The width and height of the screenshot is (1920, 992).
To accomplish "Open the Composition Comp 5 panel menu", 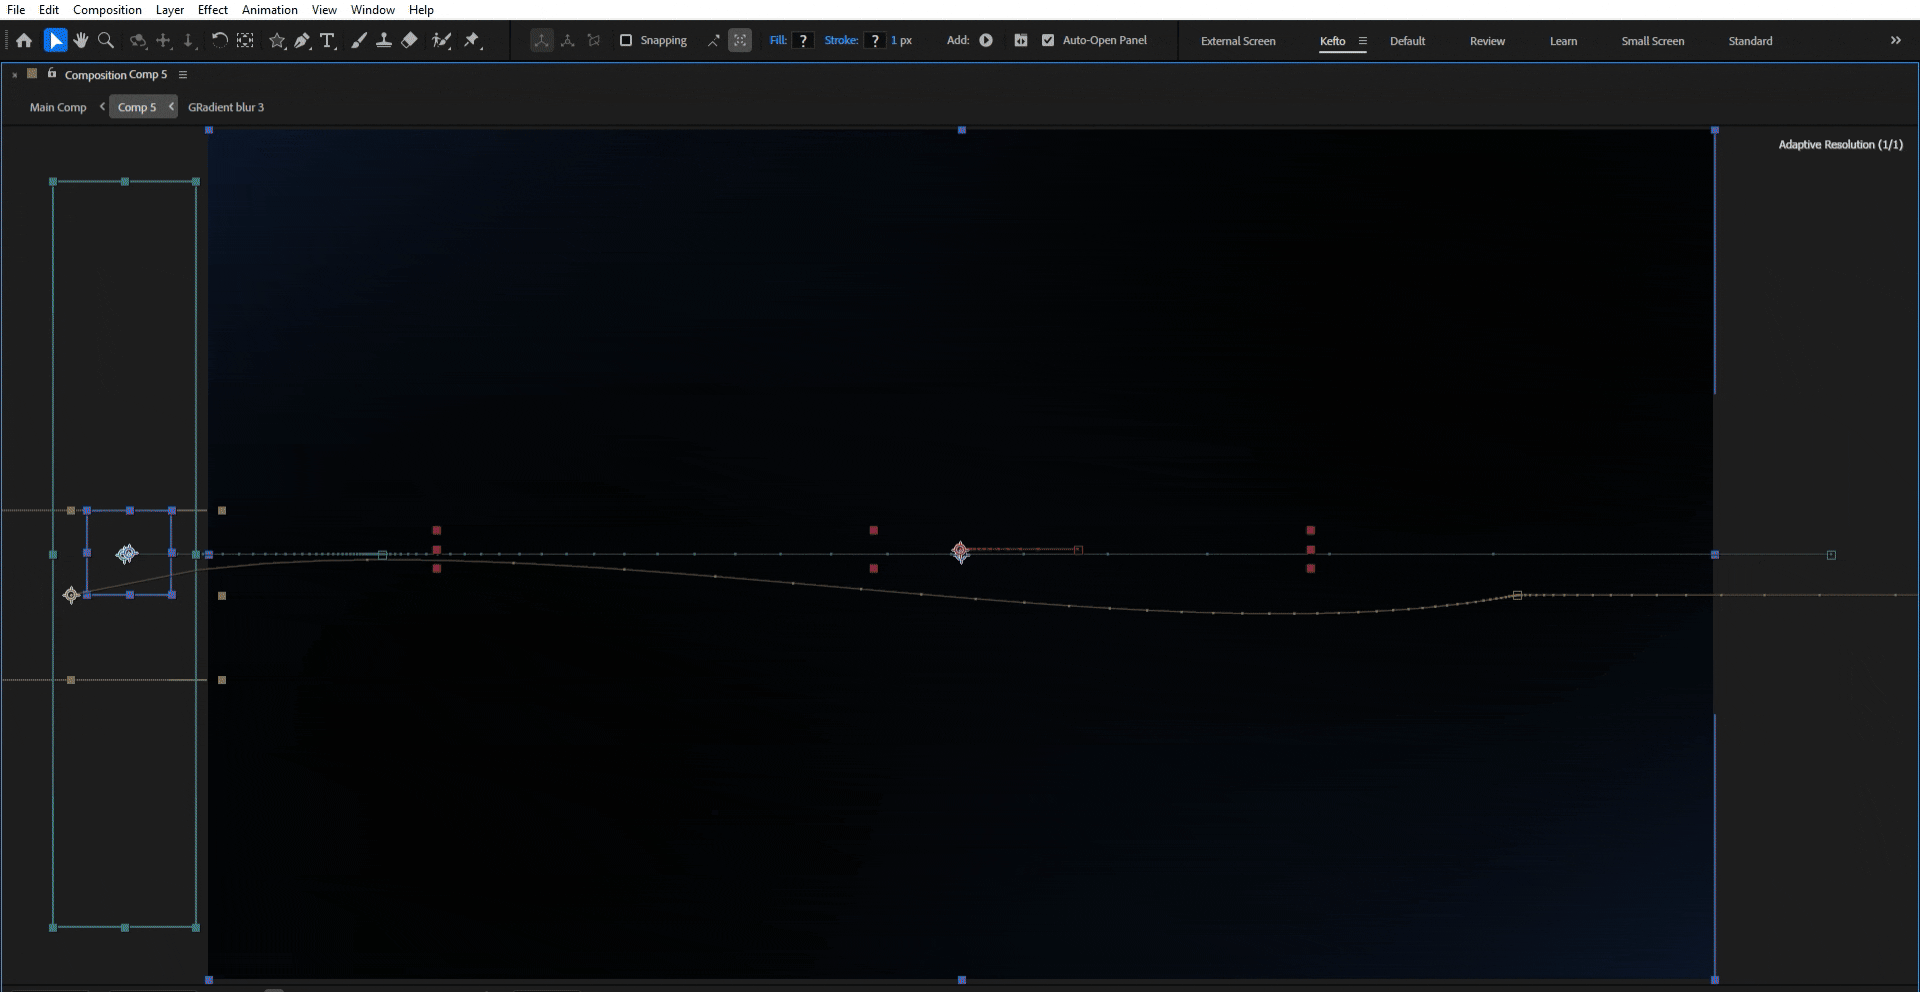I will tap(183, 75).
